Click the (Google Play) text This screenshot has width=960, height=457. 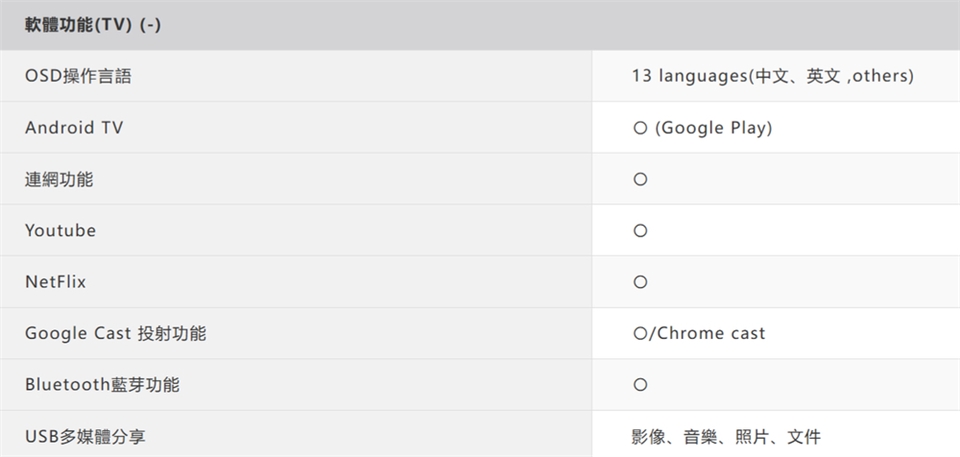[714, 128]
